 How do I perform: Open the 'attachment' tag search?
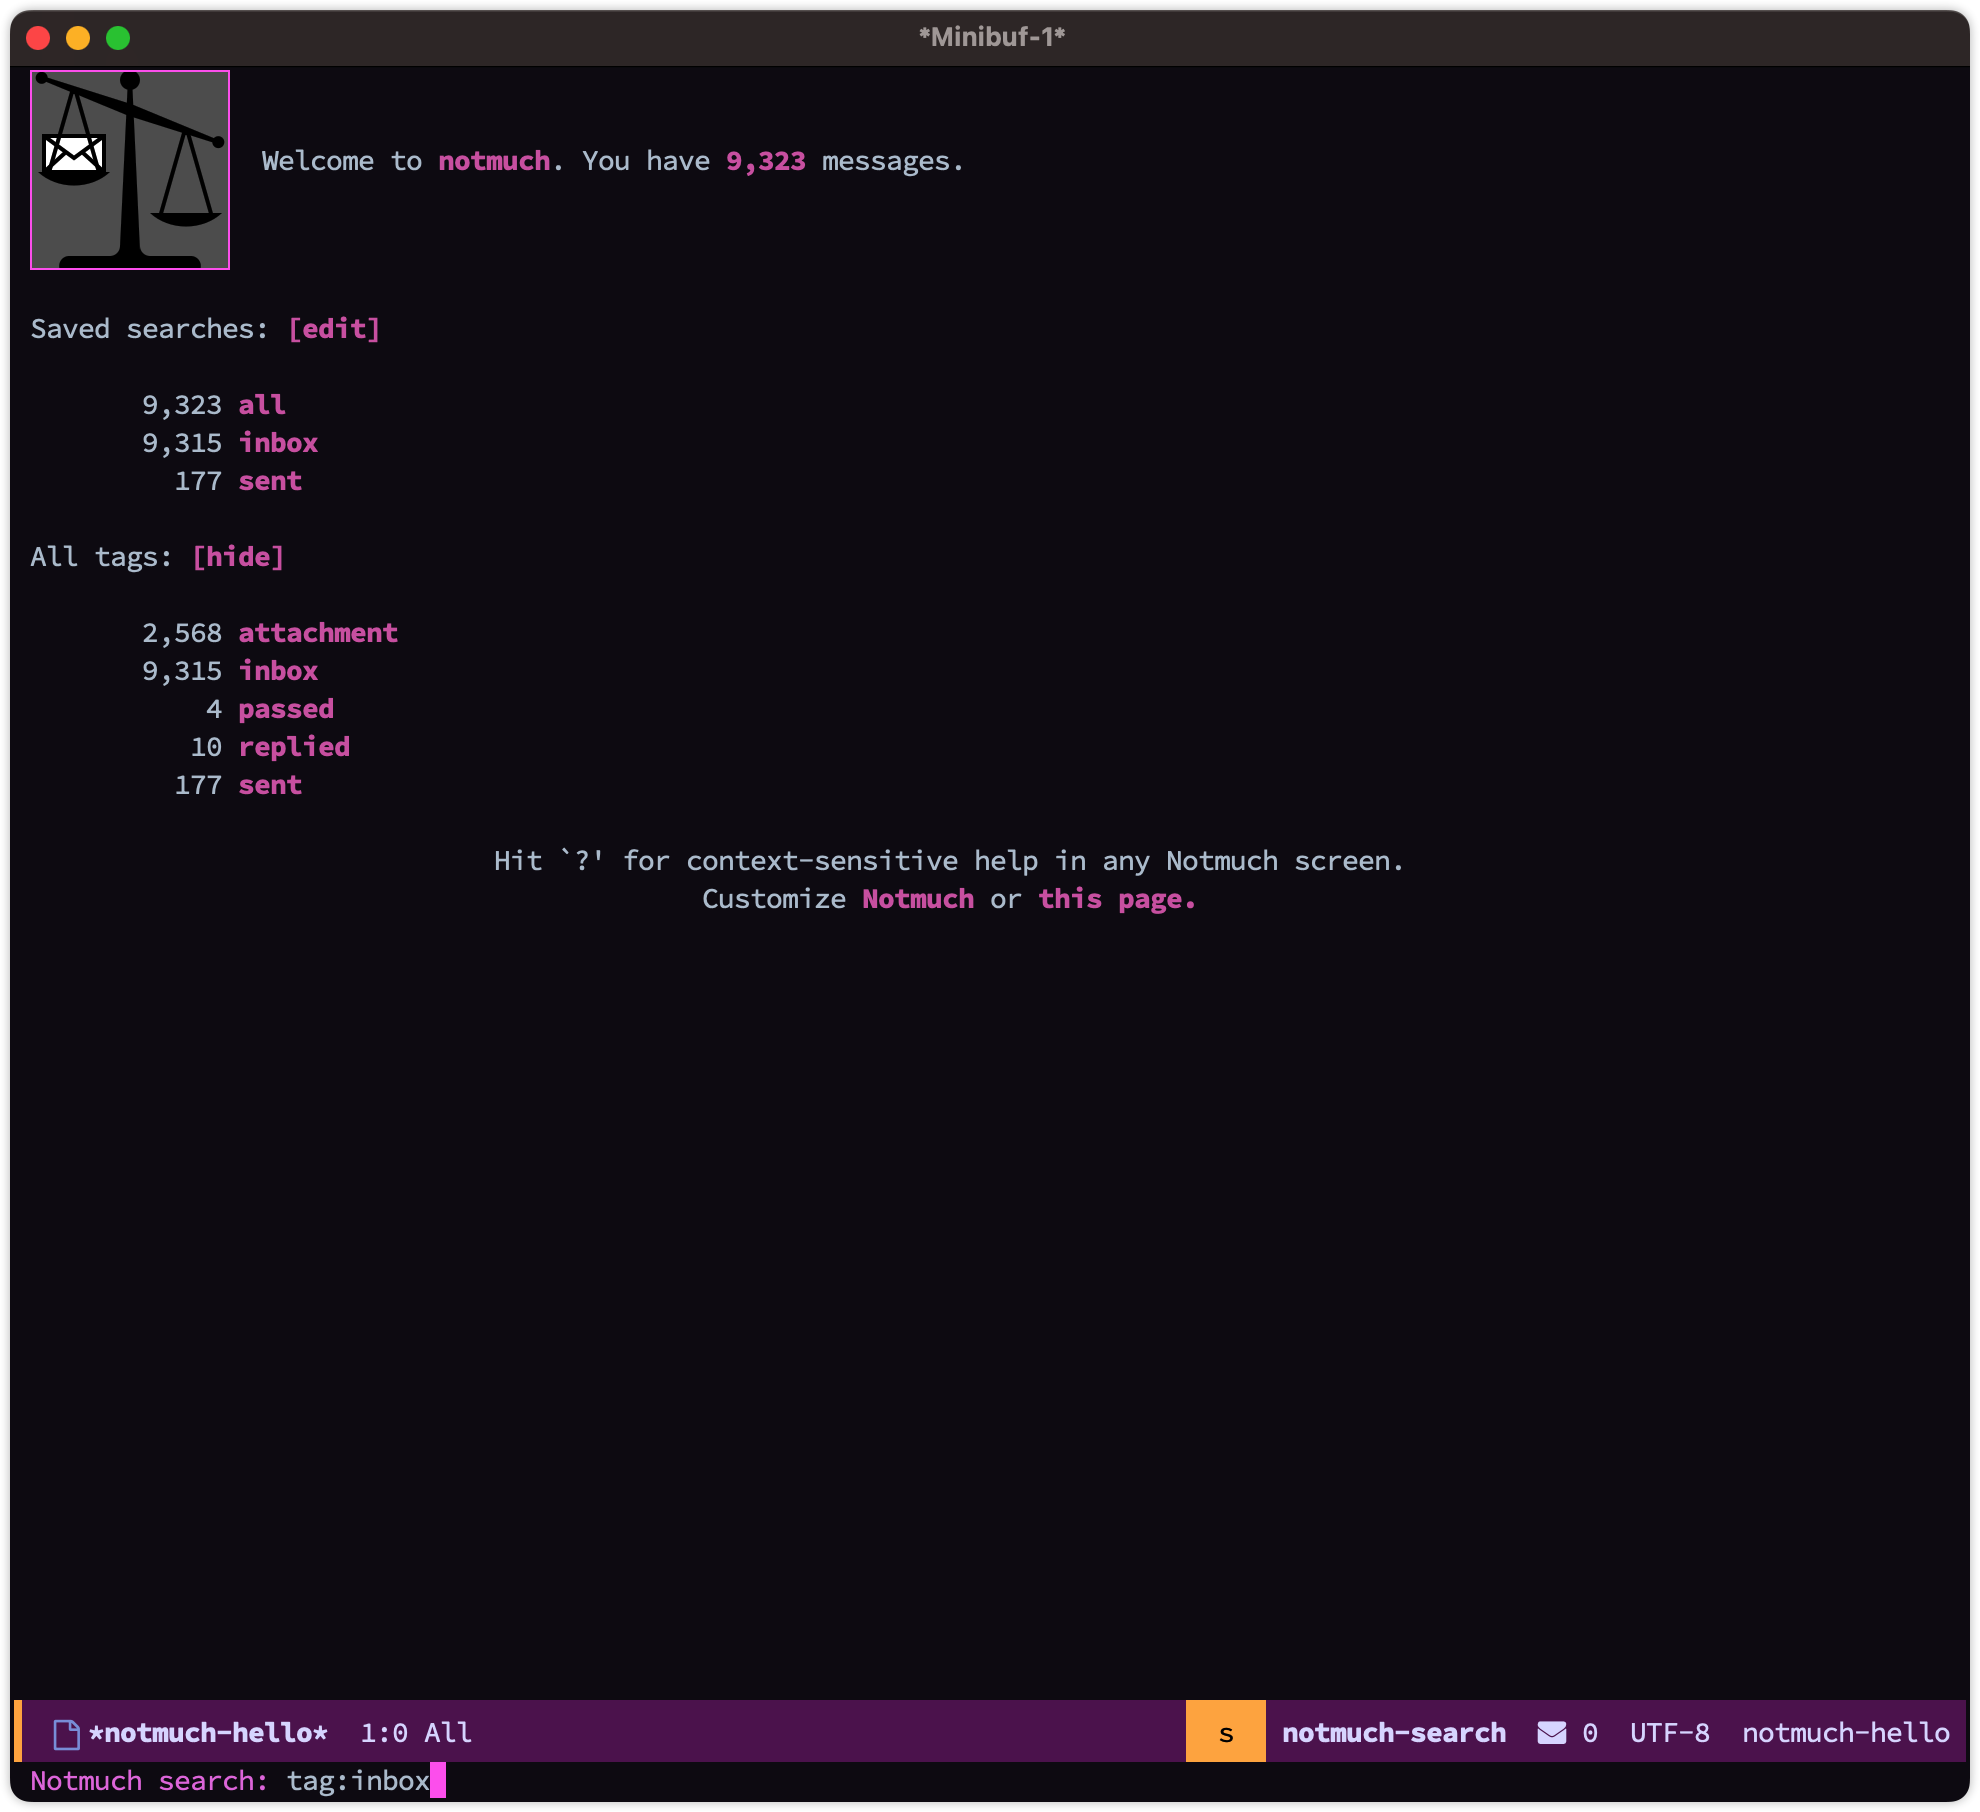(x=318, y=633)
